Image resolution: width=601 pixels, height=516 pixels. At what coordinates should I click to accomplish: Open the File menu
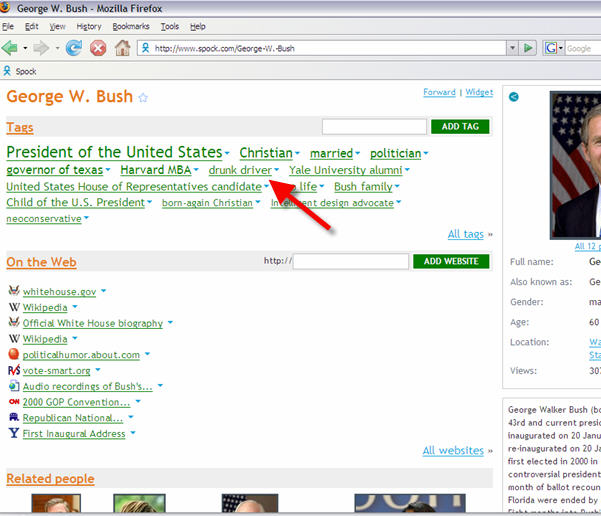tap(8, 26)
